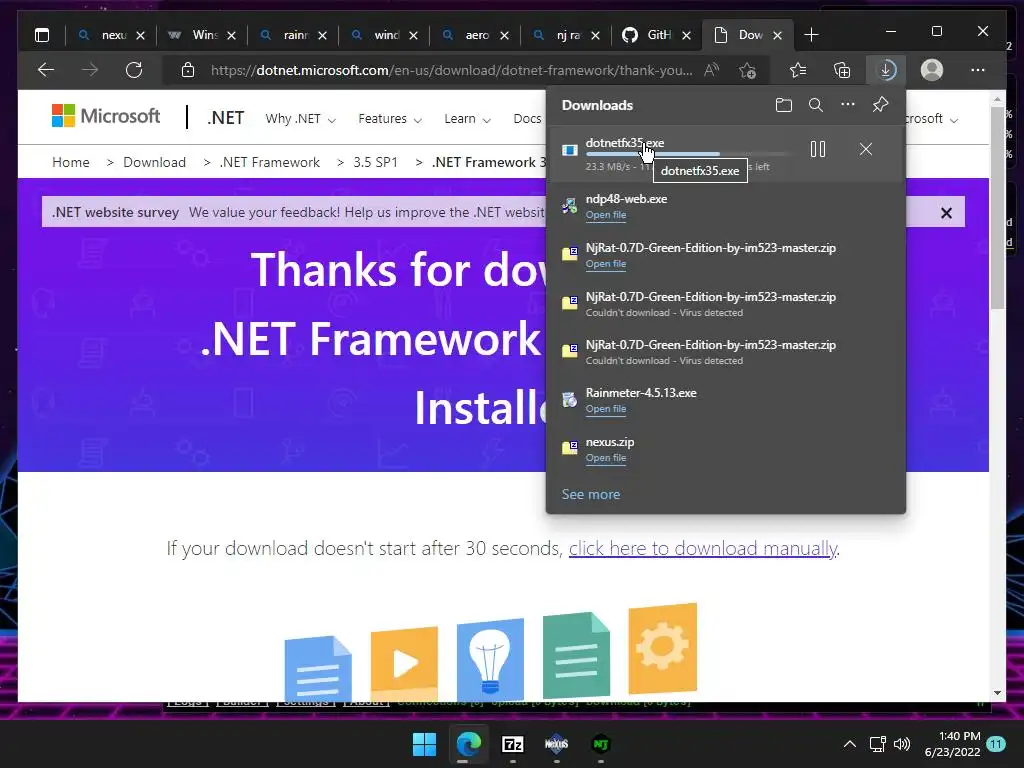Open 7-Zip from the taskbar
The image size is (1024, 768).
point(513,744)
